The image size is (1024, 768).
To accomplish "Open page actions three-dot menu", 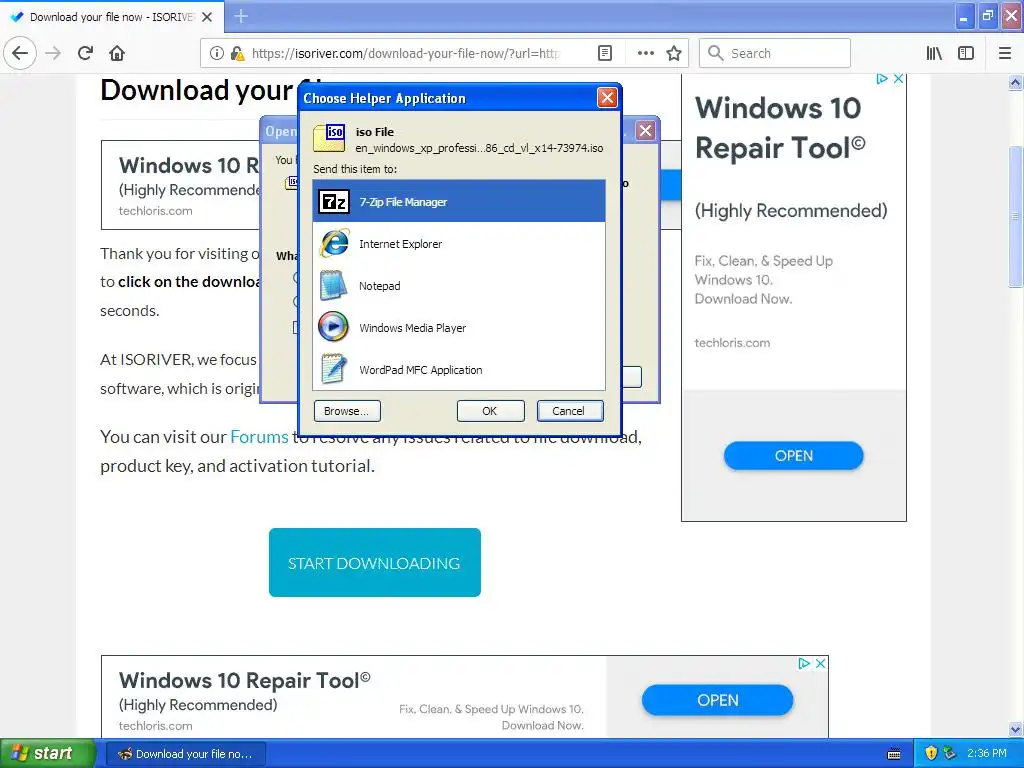I will coord(645,53).
